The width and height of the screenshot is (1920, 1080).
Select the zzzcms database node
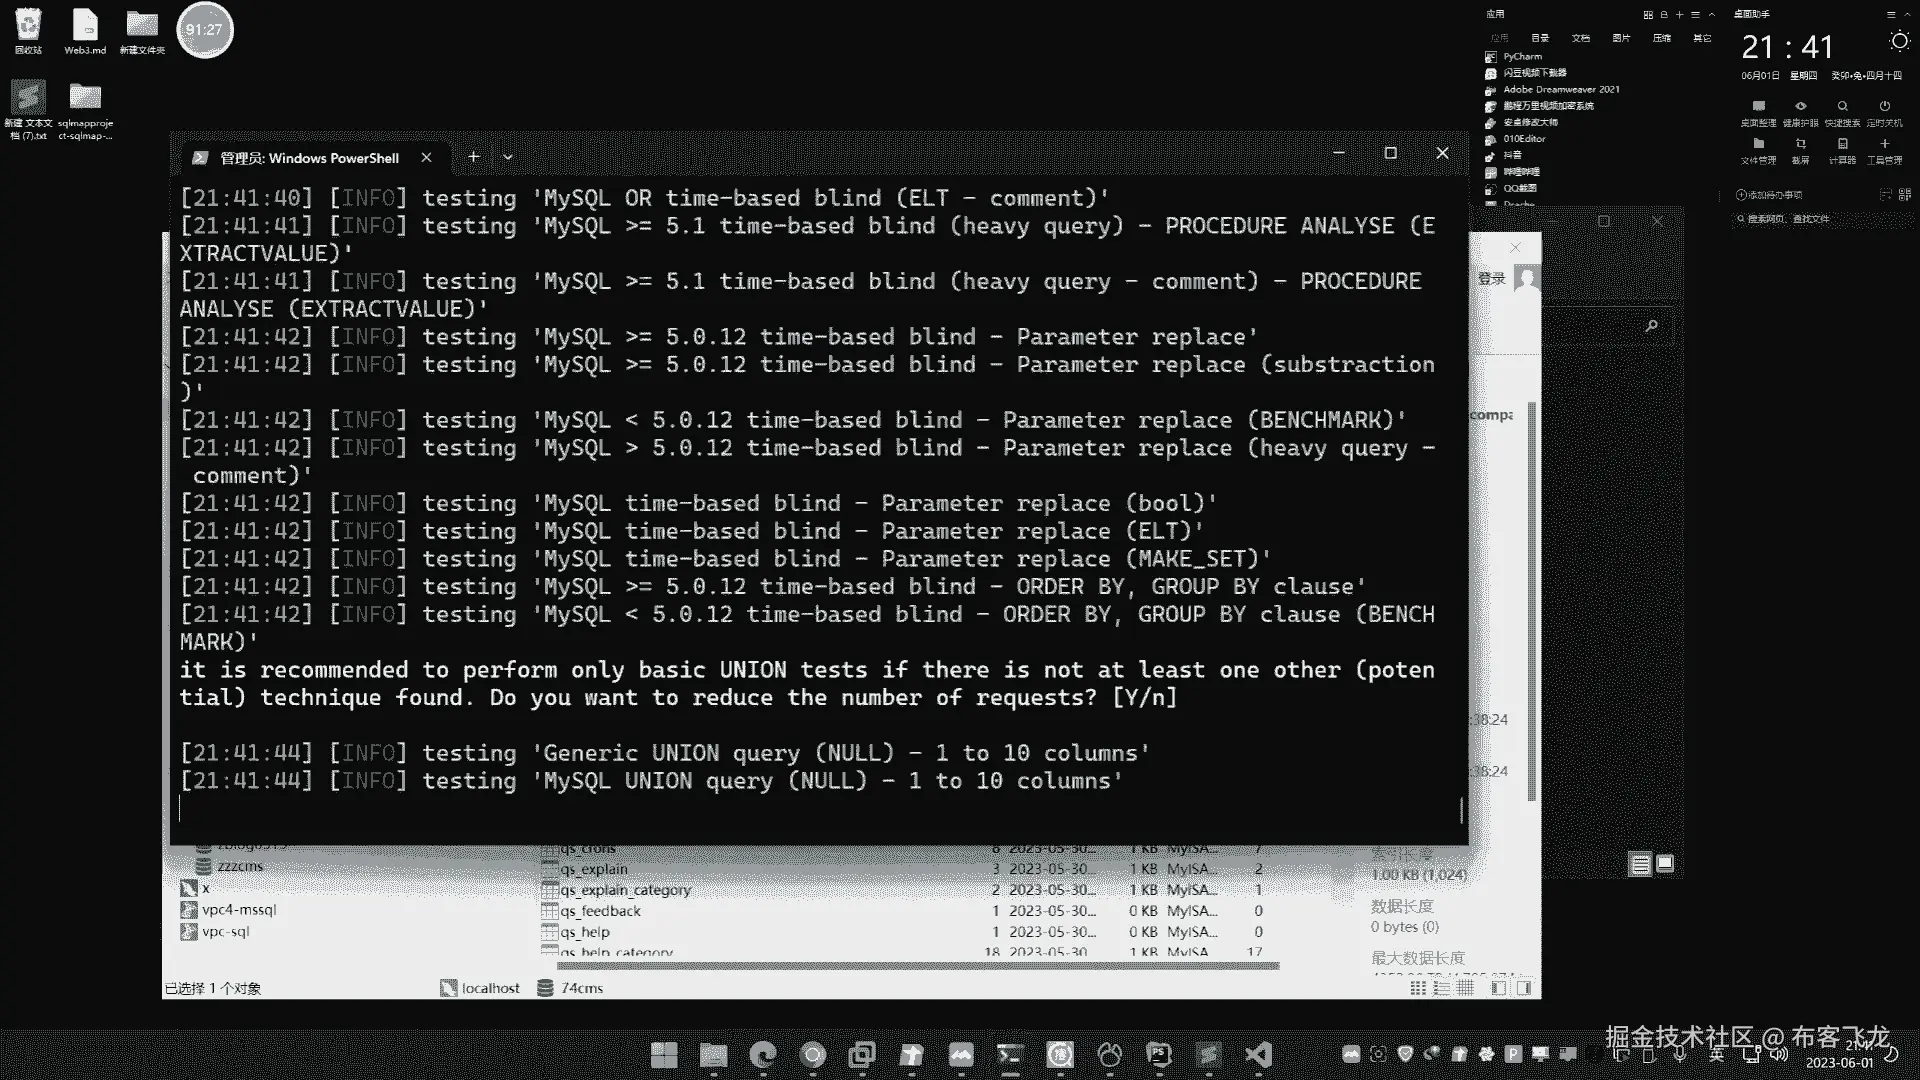pos(240,866)
